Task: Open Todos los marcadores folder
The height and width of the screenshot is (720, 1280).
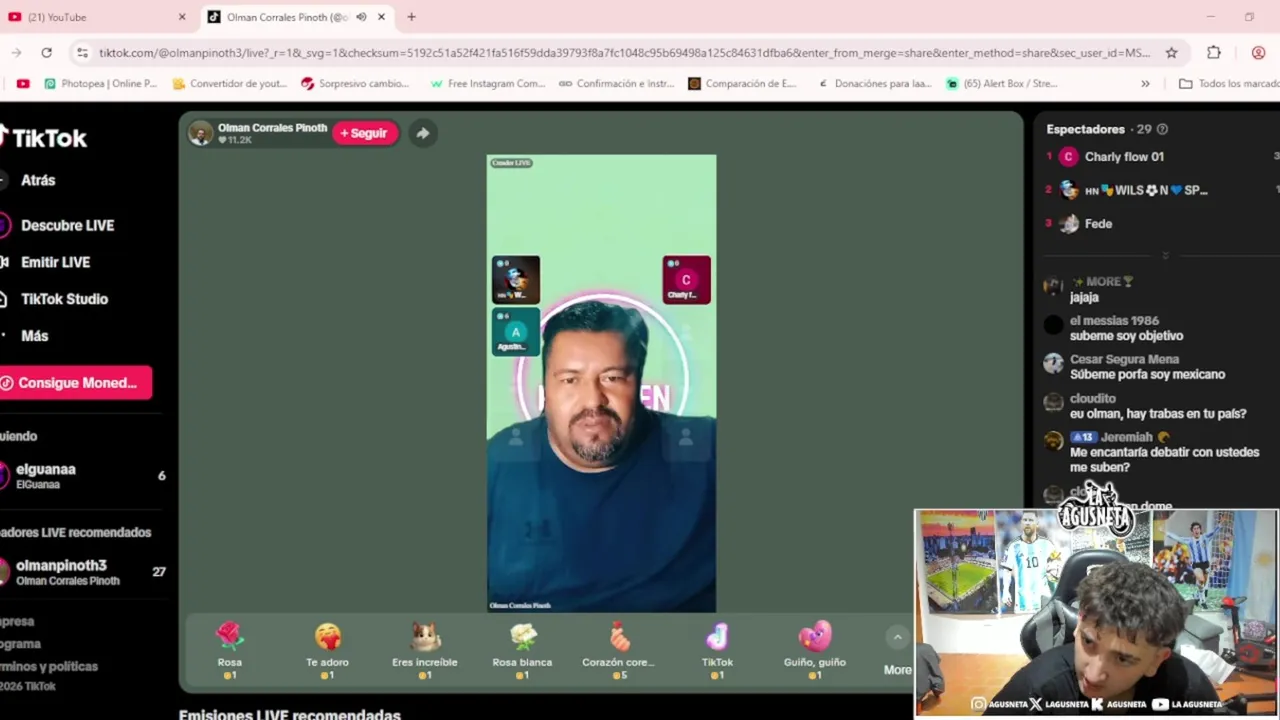Action: 1229,84
